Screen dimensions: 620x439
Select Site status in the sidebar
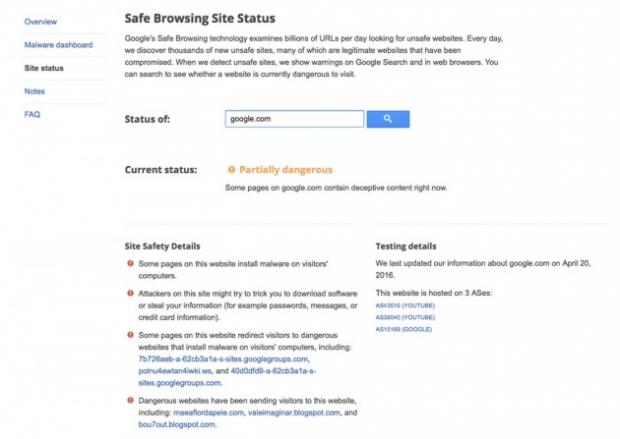(44, 68)
